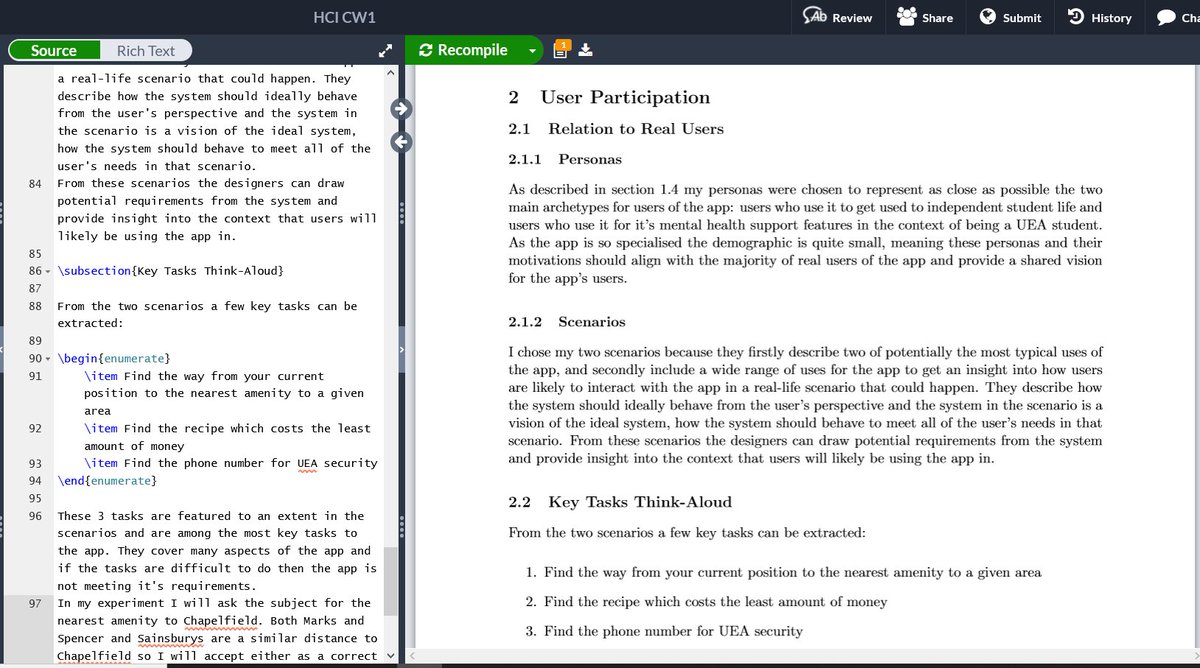Collapse the enumerate fold at line 90
The image size is (1200, 668).
tap(49, 358)
